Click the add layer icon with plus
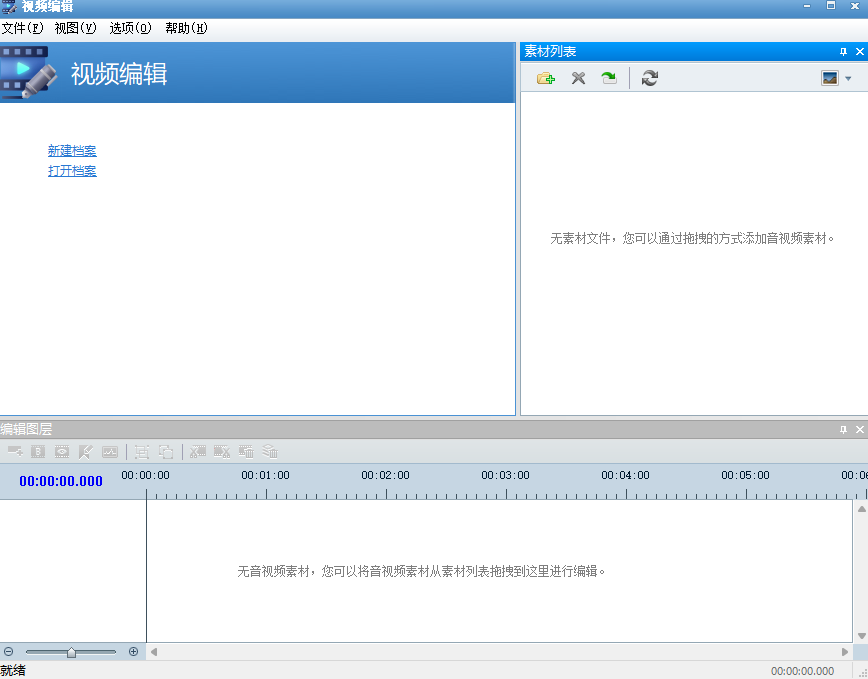The image size is (868, 679). pyautogui.click(x=15, y=452)
